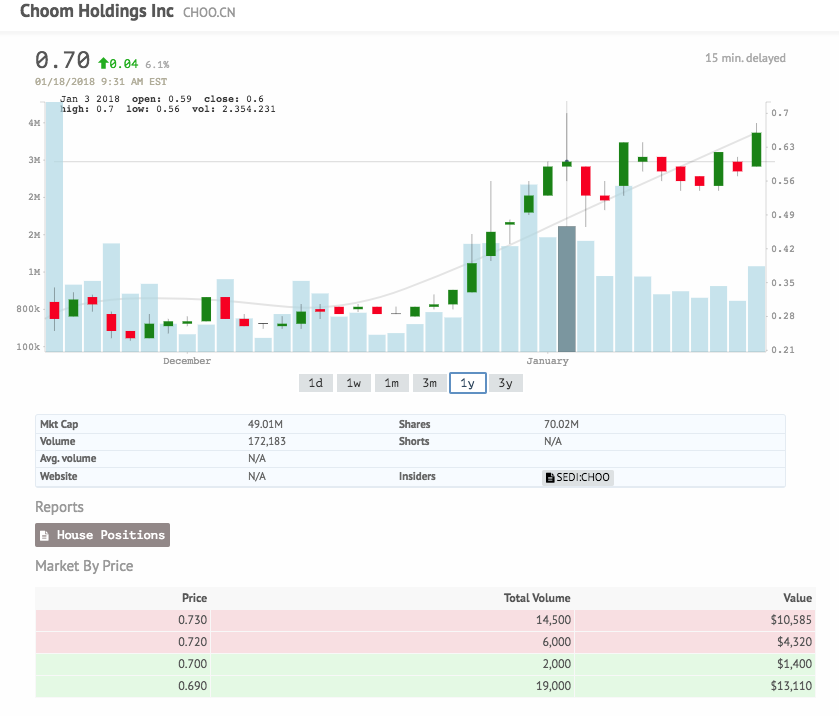Set chart range to 3m
Screen dimensions: 839x716
429,383
